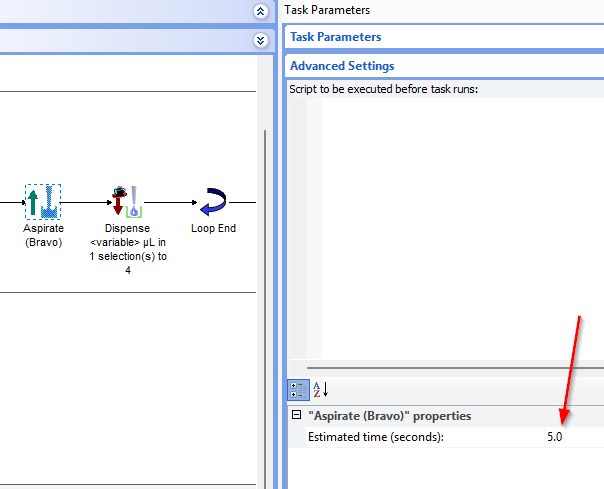The height and width of the screenshot is (489, 604).
Task: Open the Advanced Settings section header
Action: pos(342,66)
